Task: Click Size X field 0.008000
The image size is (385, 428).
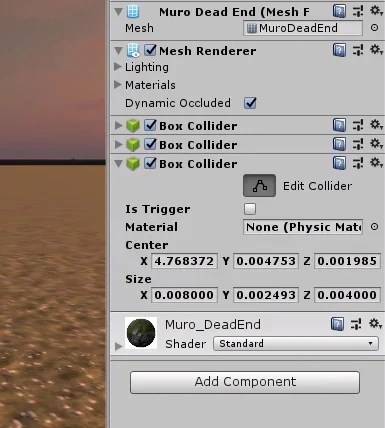Action: click(x=184, y=295)
